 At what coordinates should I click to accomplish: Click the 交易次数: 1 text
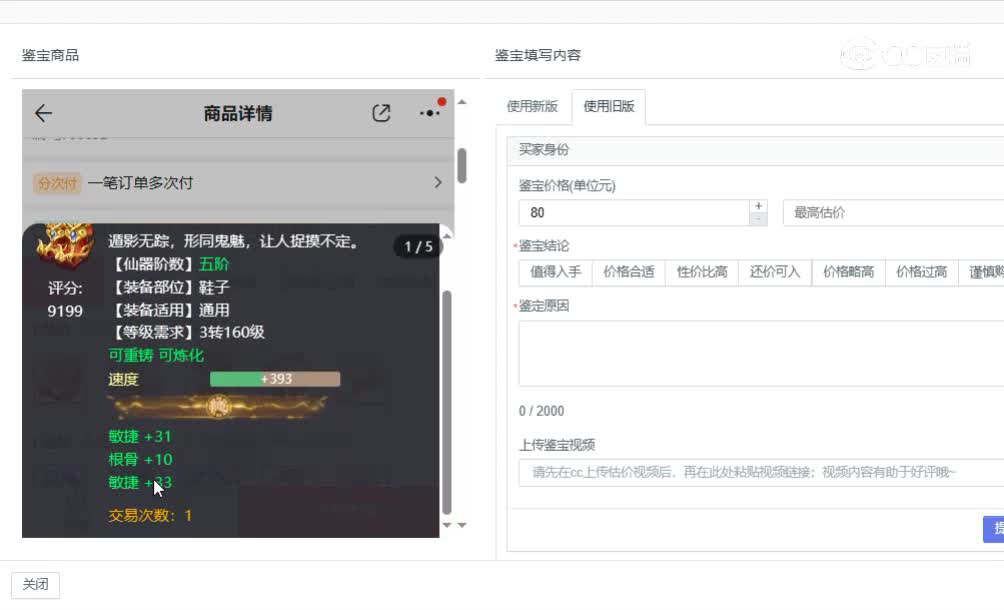tap(150, 515)
